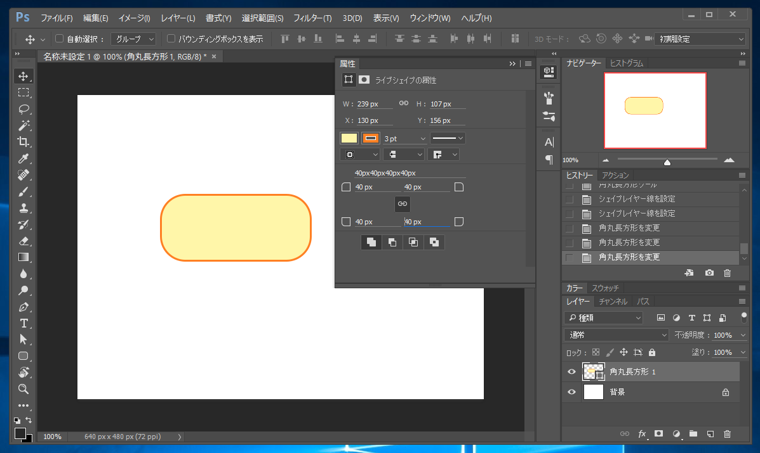Open the 通常 blend mode dropdown

click(x=616, y=335)
